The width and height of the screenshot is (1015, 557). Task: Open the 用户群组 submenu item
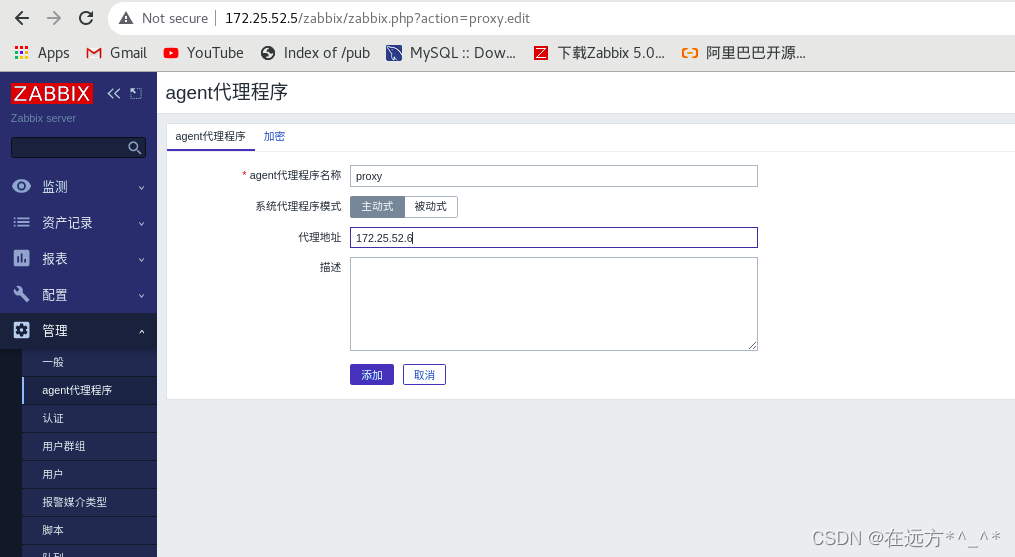pyautogui.click(x=89, y=446)
